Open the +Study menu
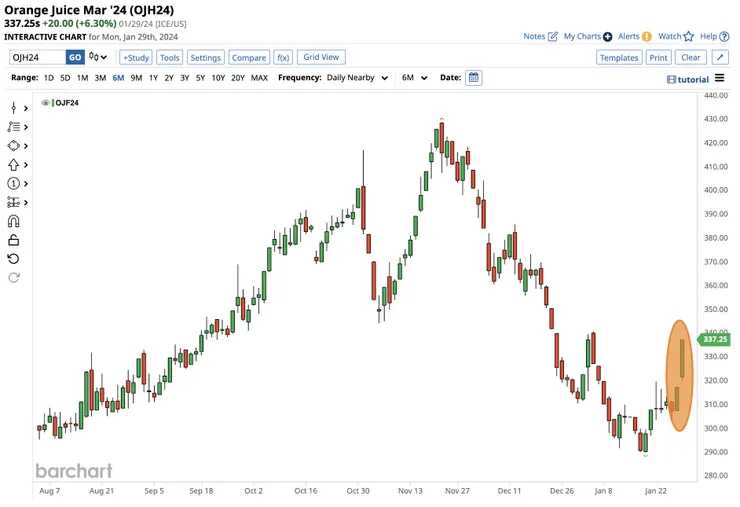This screenshot has width=740, height=507. [x=136, y=58]
